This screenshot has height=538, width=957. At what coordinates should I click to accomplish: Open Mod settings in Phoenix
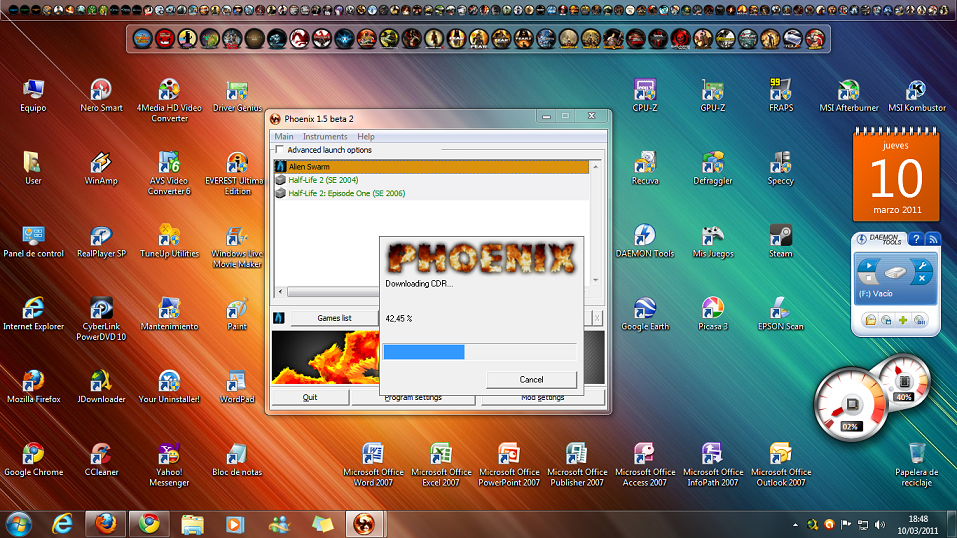coord(543,398)
